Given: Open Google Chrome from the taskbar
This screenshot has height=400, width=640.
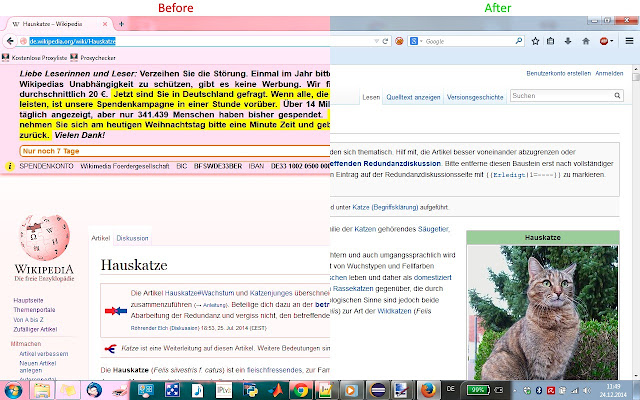Looking at the screenshot, I should pyautogui.click(x=301, y=391).
